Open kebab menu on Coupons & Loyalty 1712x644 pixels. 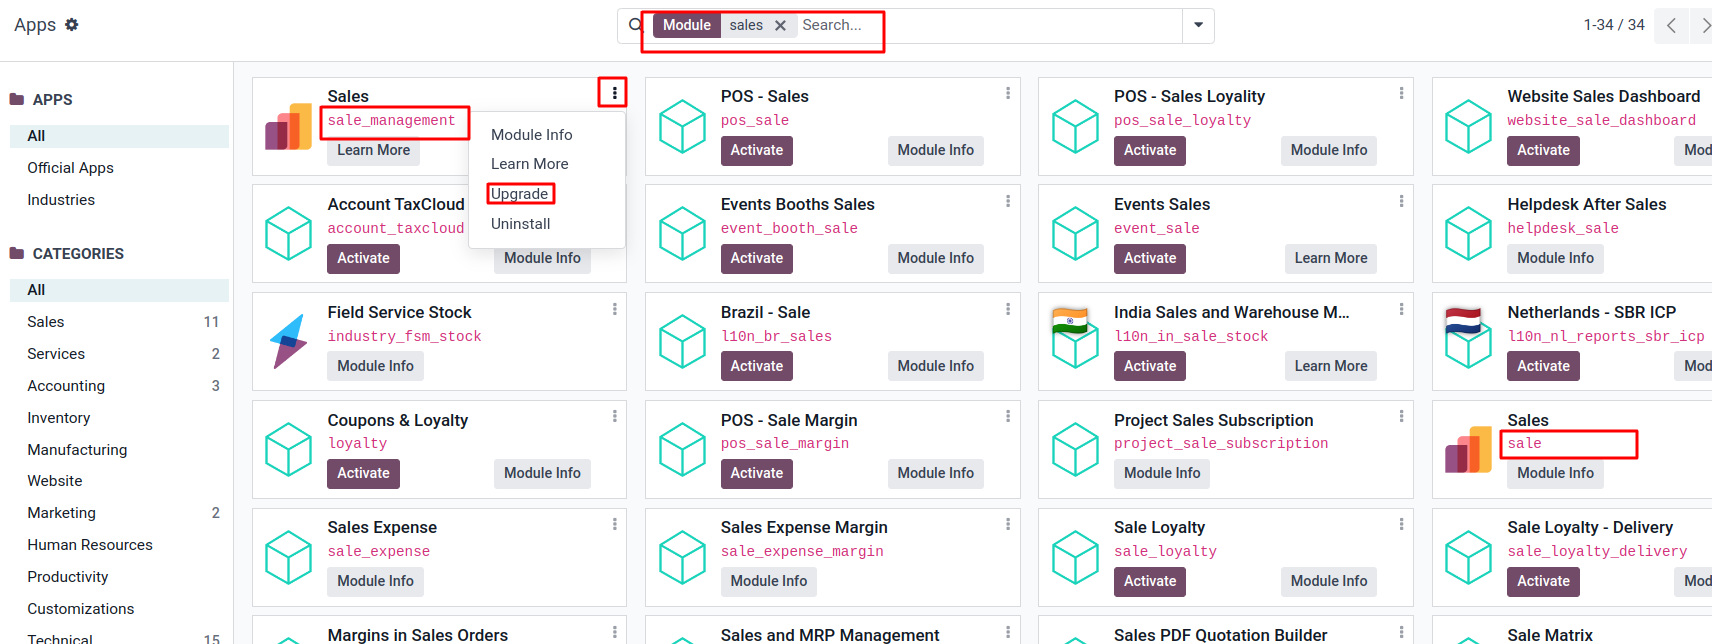pos(614,416)
